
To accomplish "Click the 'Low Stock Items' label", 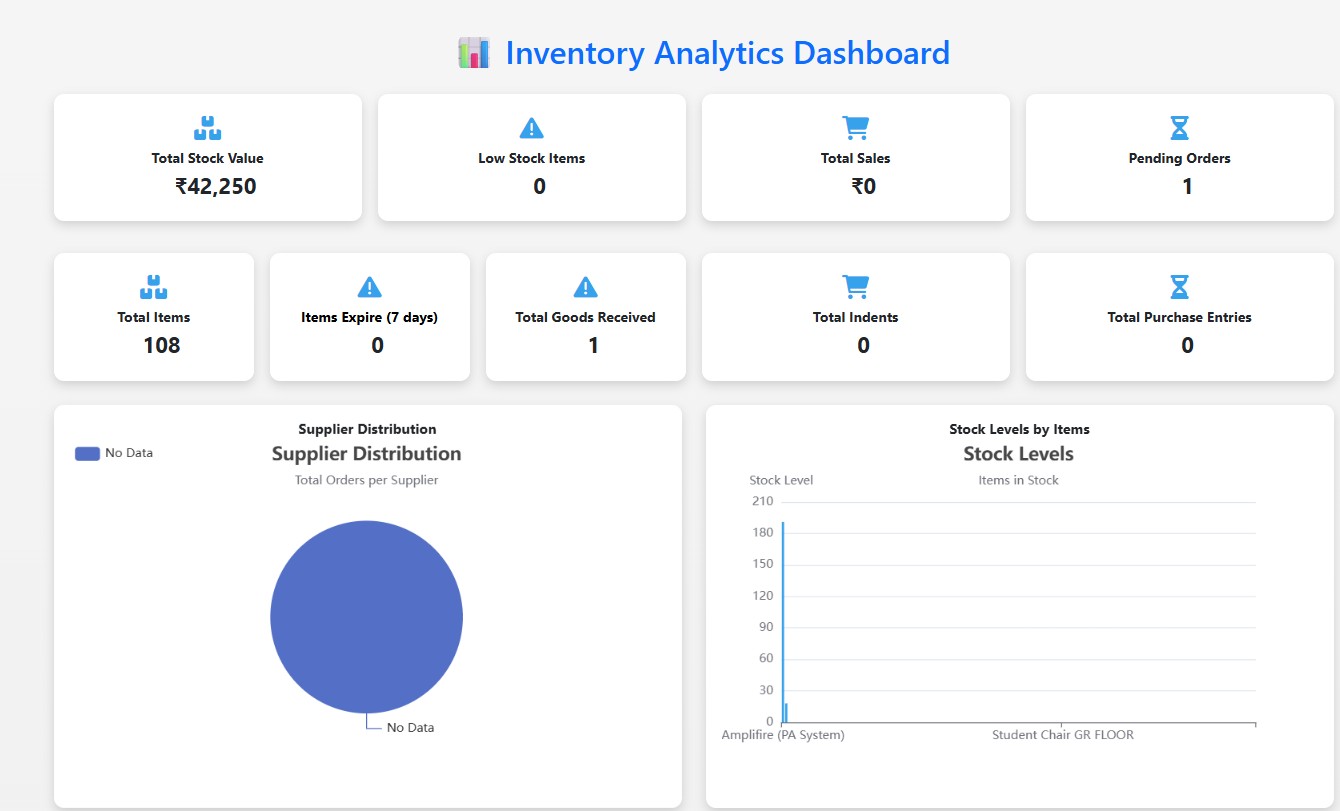I will pos(532,158).
